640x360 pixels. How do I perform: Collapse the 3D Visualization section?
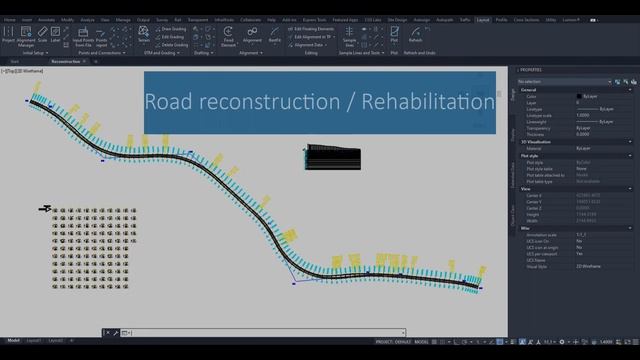[x=630, y=142]
